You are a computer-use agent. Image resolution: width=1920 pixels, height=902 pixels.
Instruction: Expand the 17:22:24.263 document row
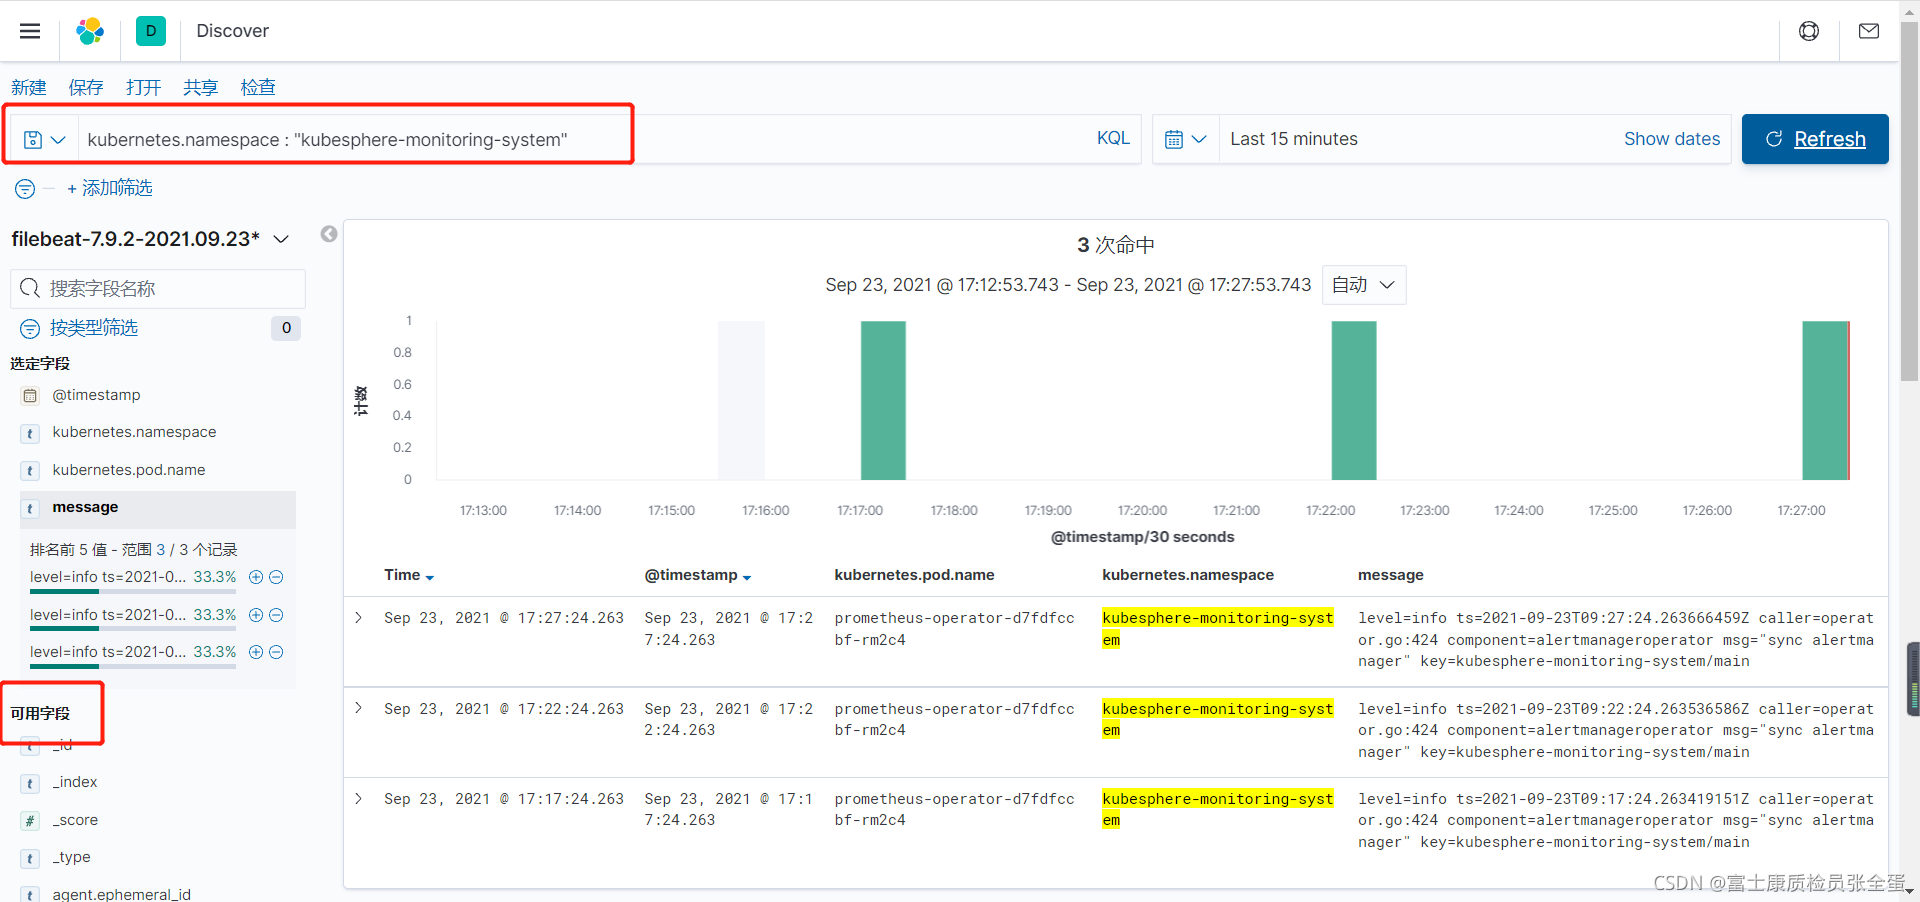coord(359,708)
